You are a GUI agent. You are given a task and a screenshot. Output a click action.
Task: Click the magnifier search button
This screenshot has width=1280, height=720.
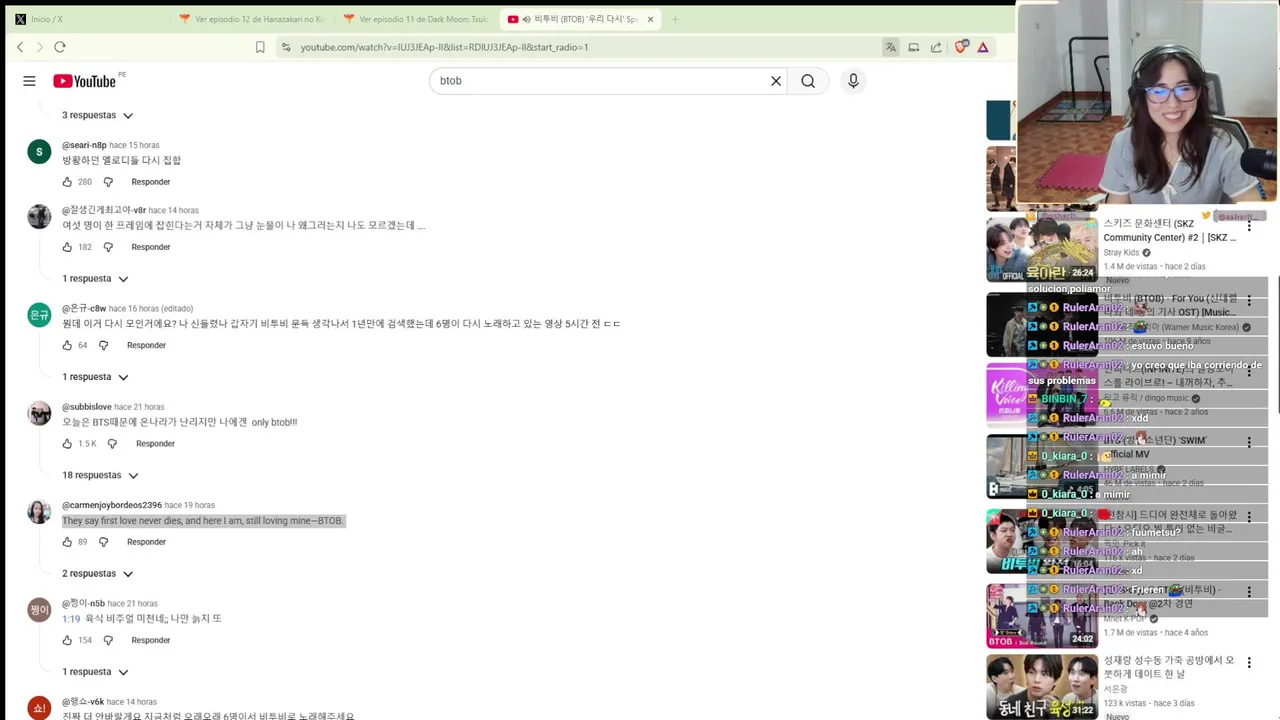pyautogui.click(x=808, y=81)
